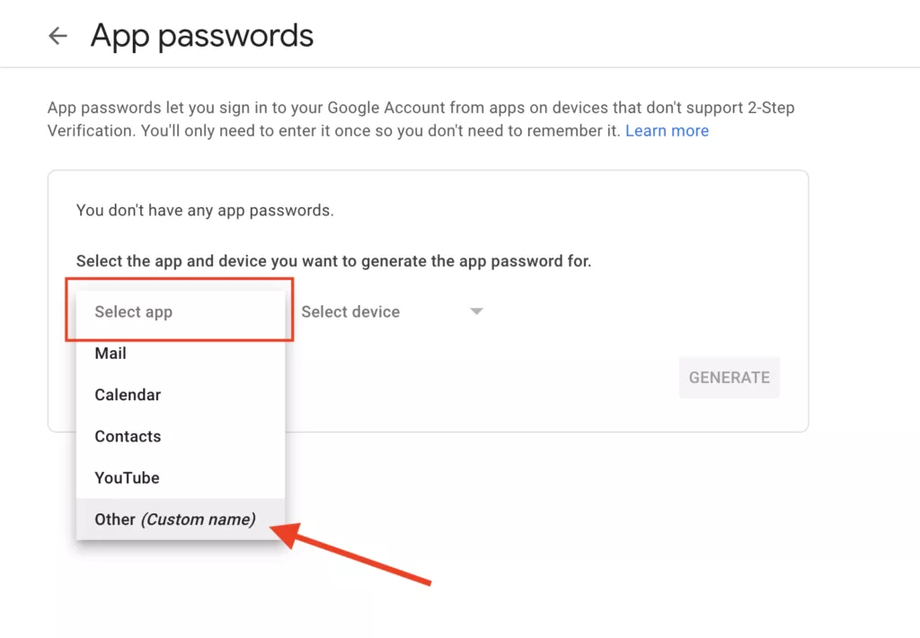Click the bold "Select the app and device" instruction
920x638 pixels.
pyautogui.click(x=333, y=261)
